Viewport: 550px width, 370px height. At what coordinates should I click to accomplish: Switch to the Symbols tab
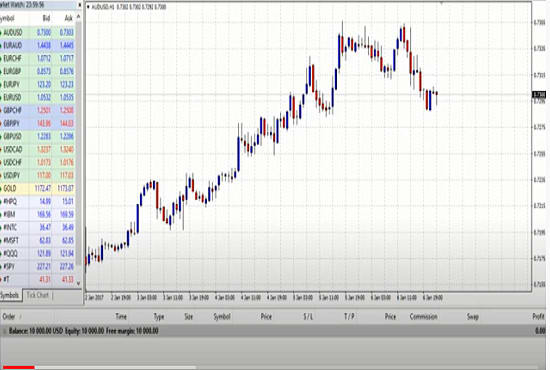(10, 295)
